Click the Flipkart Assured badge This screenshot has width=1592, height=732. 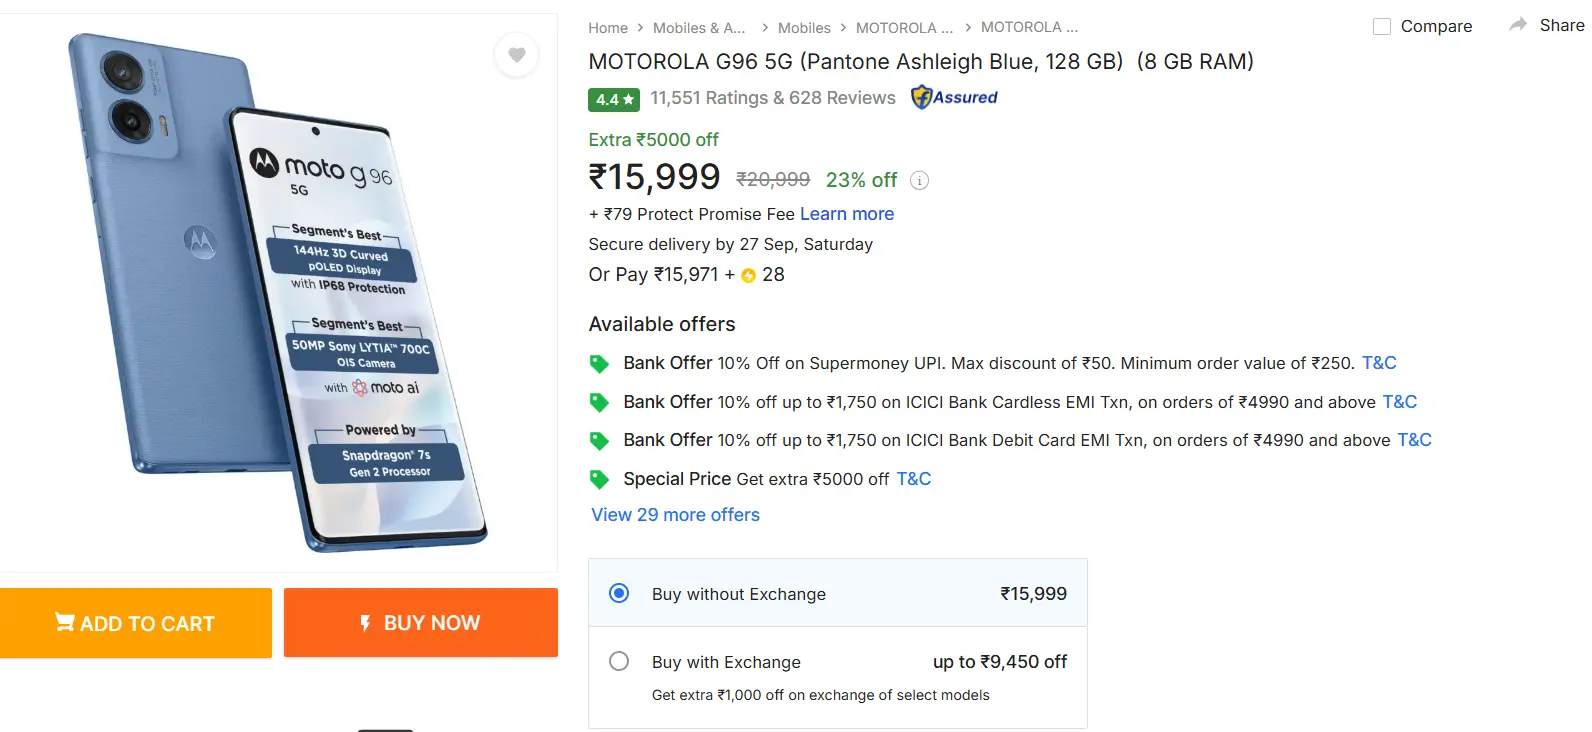point(953,97)
